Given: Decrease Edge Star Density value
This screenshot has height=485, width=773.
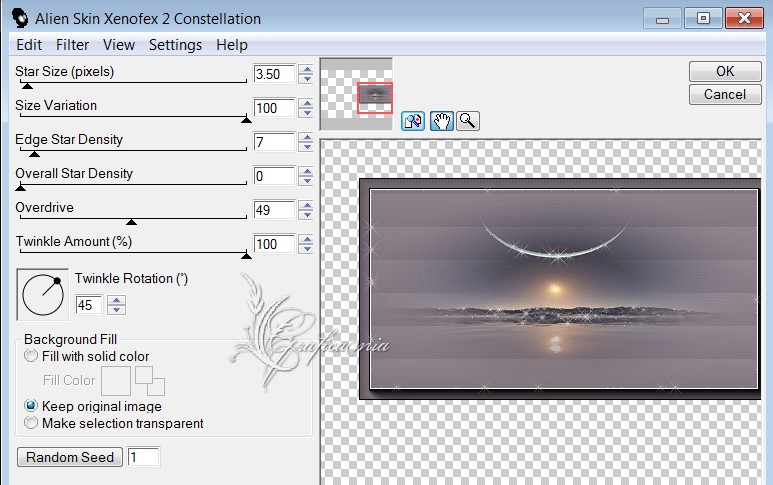Looking at the screenshot, I should coord(307,147).
